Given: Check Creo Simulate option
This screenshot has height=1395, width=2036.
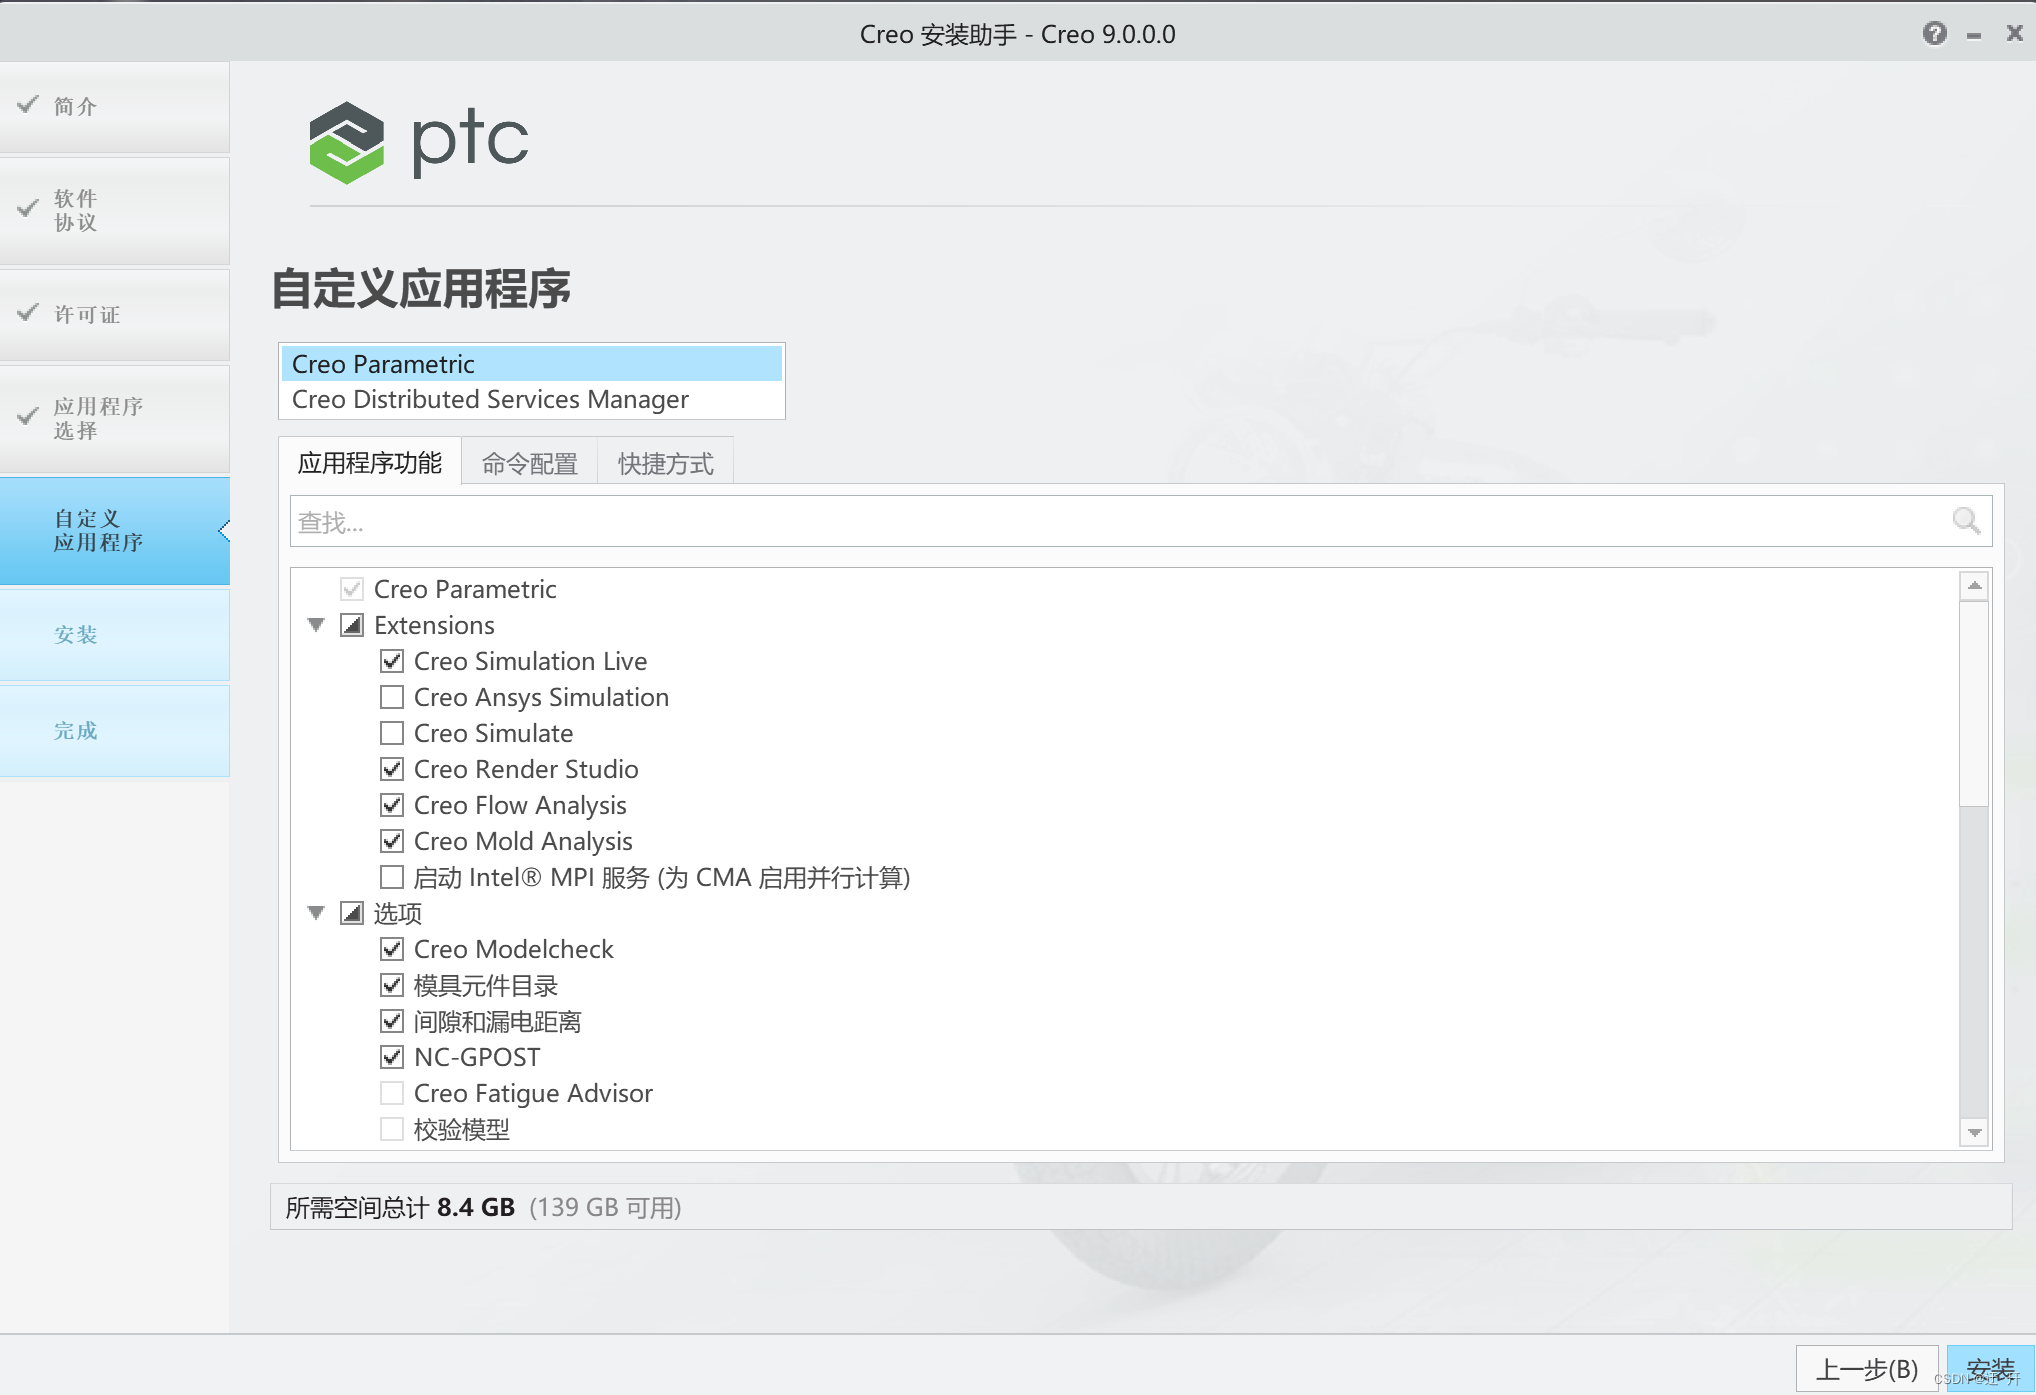Looking at the screenshot, I should click(x=392, y=733).
